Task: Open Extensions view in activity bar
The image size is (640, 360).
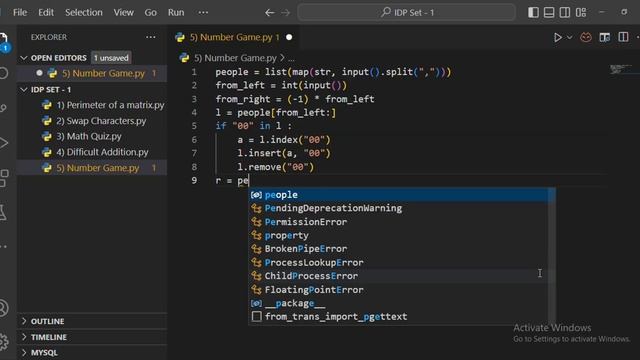Action: coord(4,178)
